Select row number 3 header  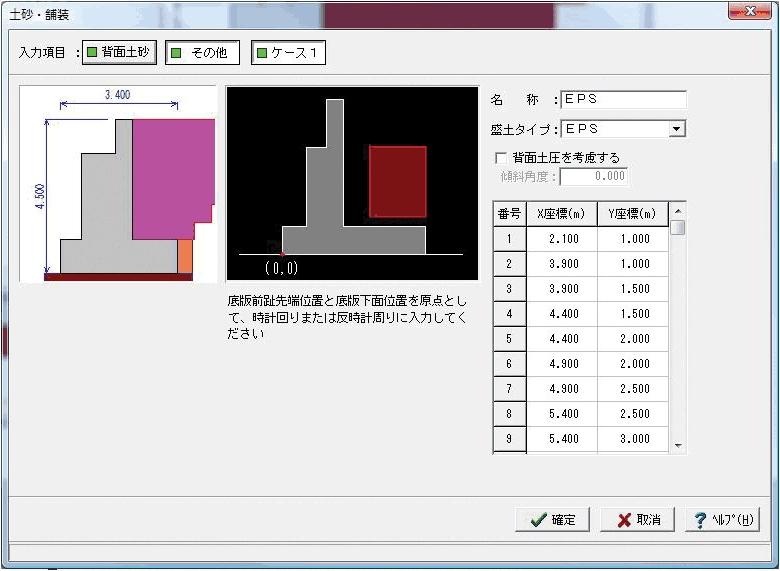click(x=509, y=289)
